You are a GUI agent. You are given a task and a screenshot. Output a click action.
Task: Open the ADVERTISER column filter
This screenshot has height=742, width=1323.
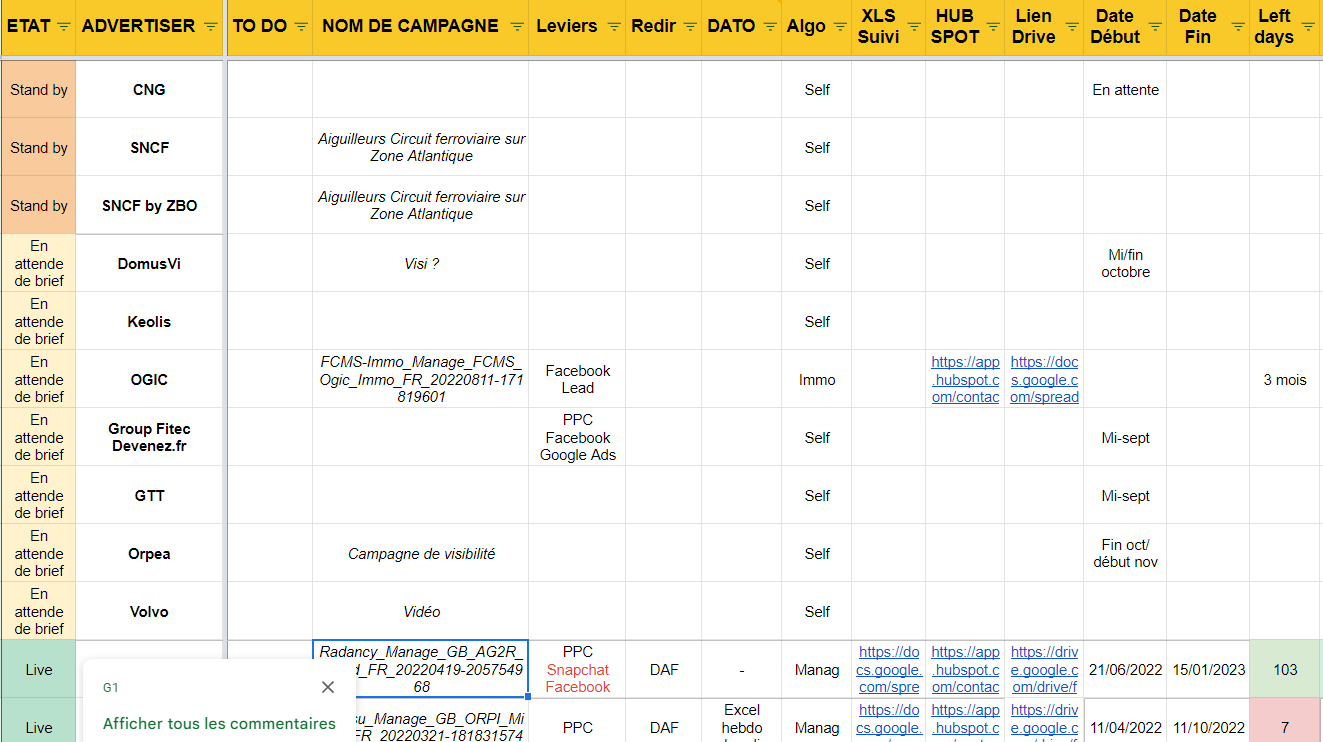coord(211,27)
